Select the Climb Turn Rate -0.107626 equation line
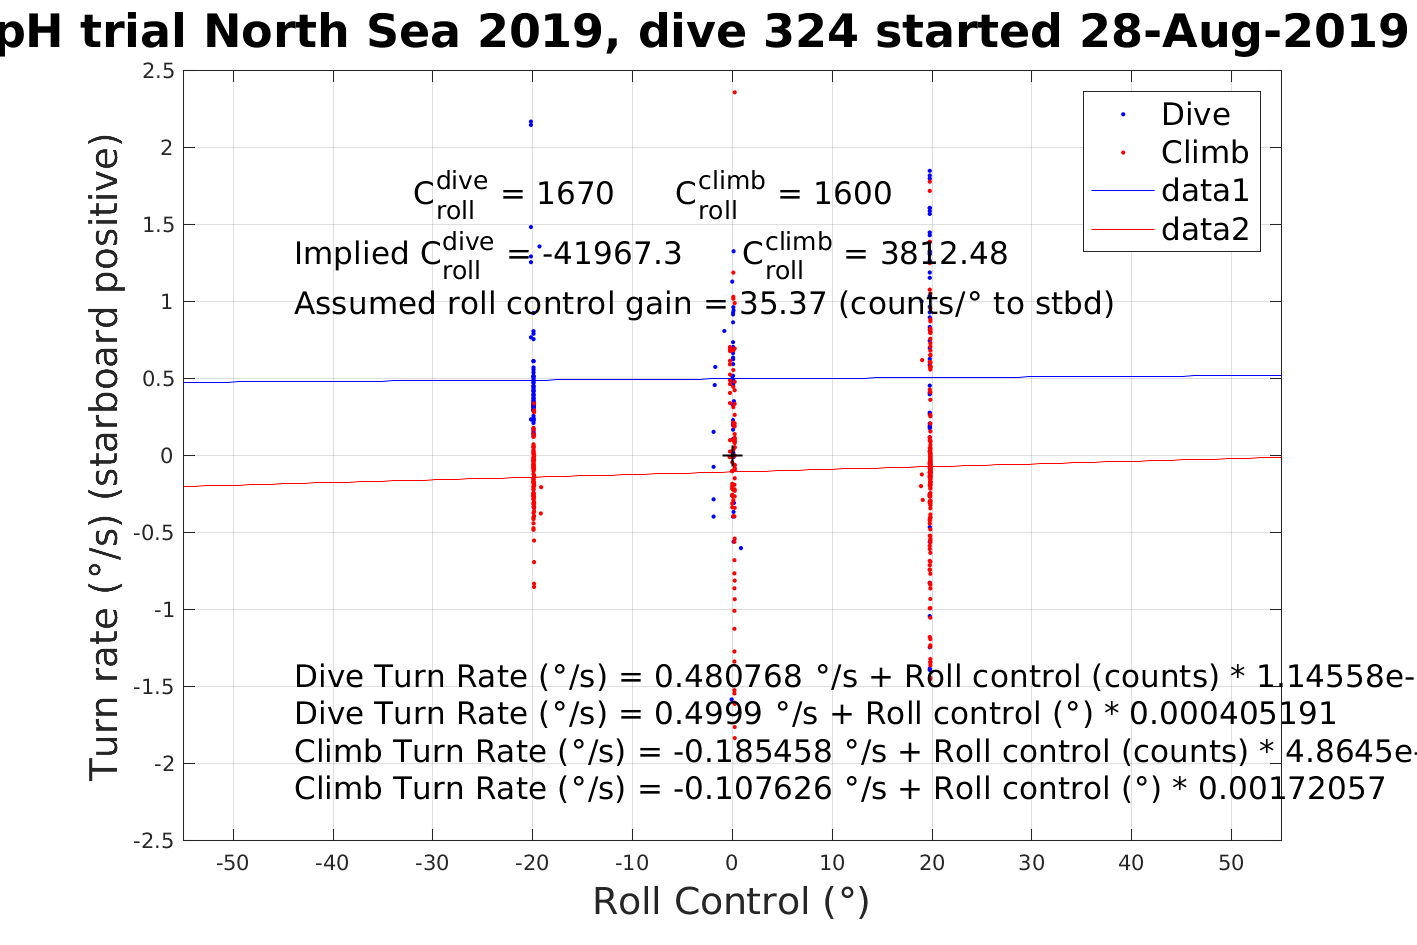1417x945 pixels. [839, 789]
